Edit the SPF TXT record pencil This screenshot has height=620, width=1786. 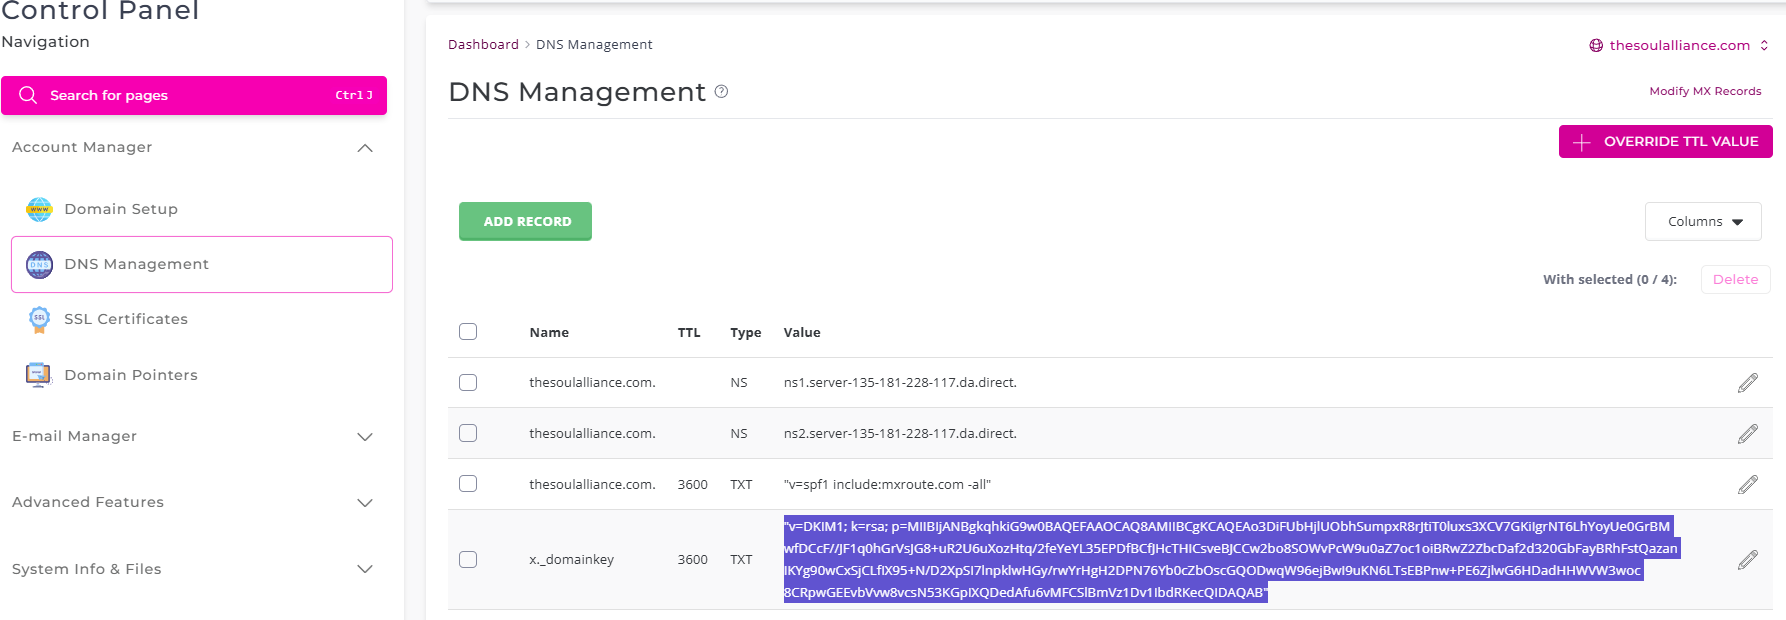pyautogui.click(x=1747, y=484)
